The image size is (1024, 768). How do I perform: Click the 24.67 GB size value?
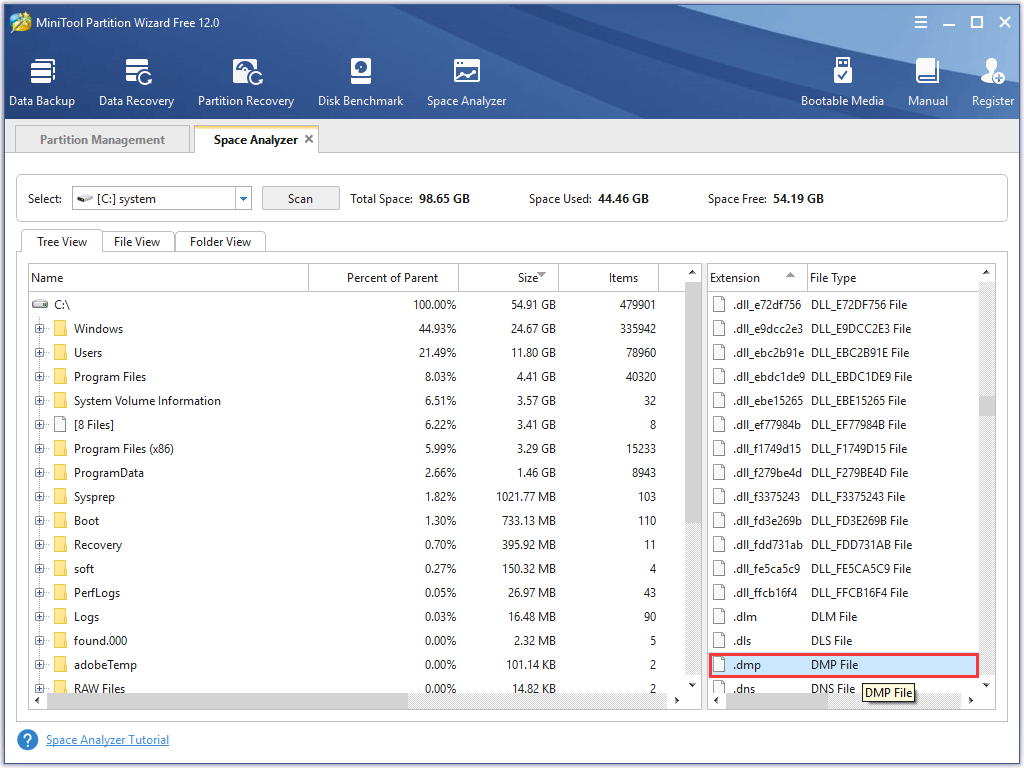click(x=534, y=328)
